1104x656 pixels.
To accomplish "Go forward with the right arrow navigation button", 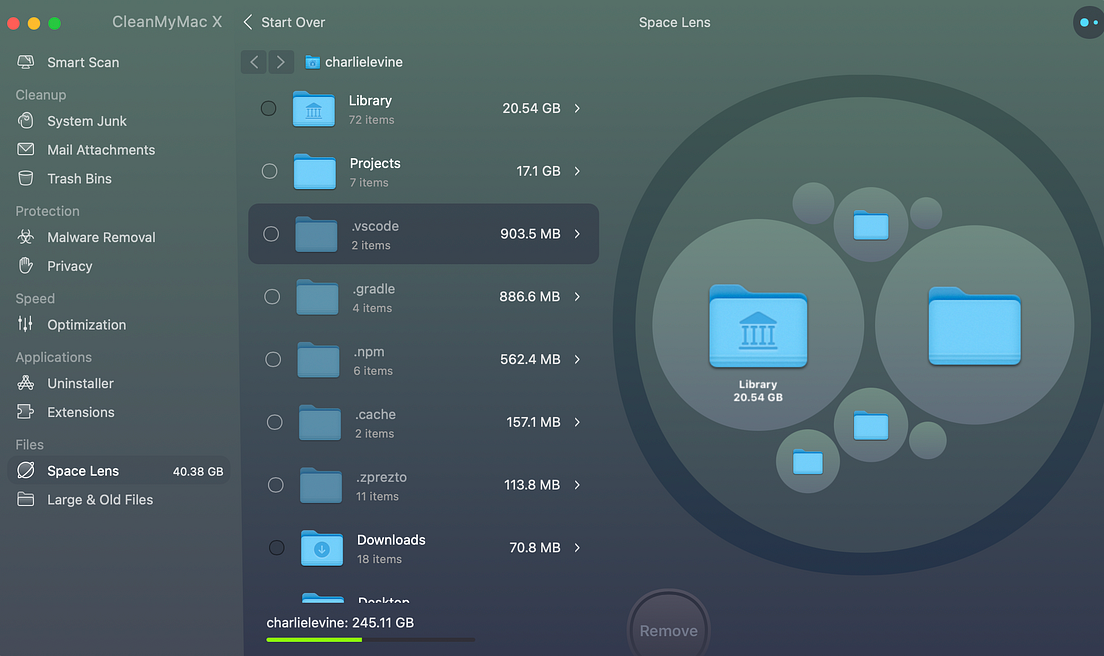I will tap(280, 62).
